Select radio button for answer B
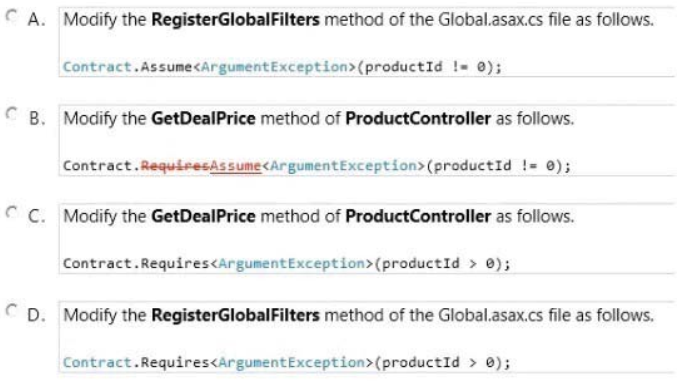Screen dimensions: 685x383 click(12, 114)
